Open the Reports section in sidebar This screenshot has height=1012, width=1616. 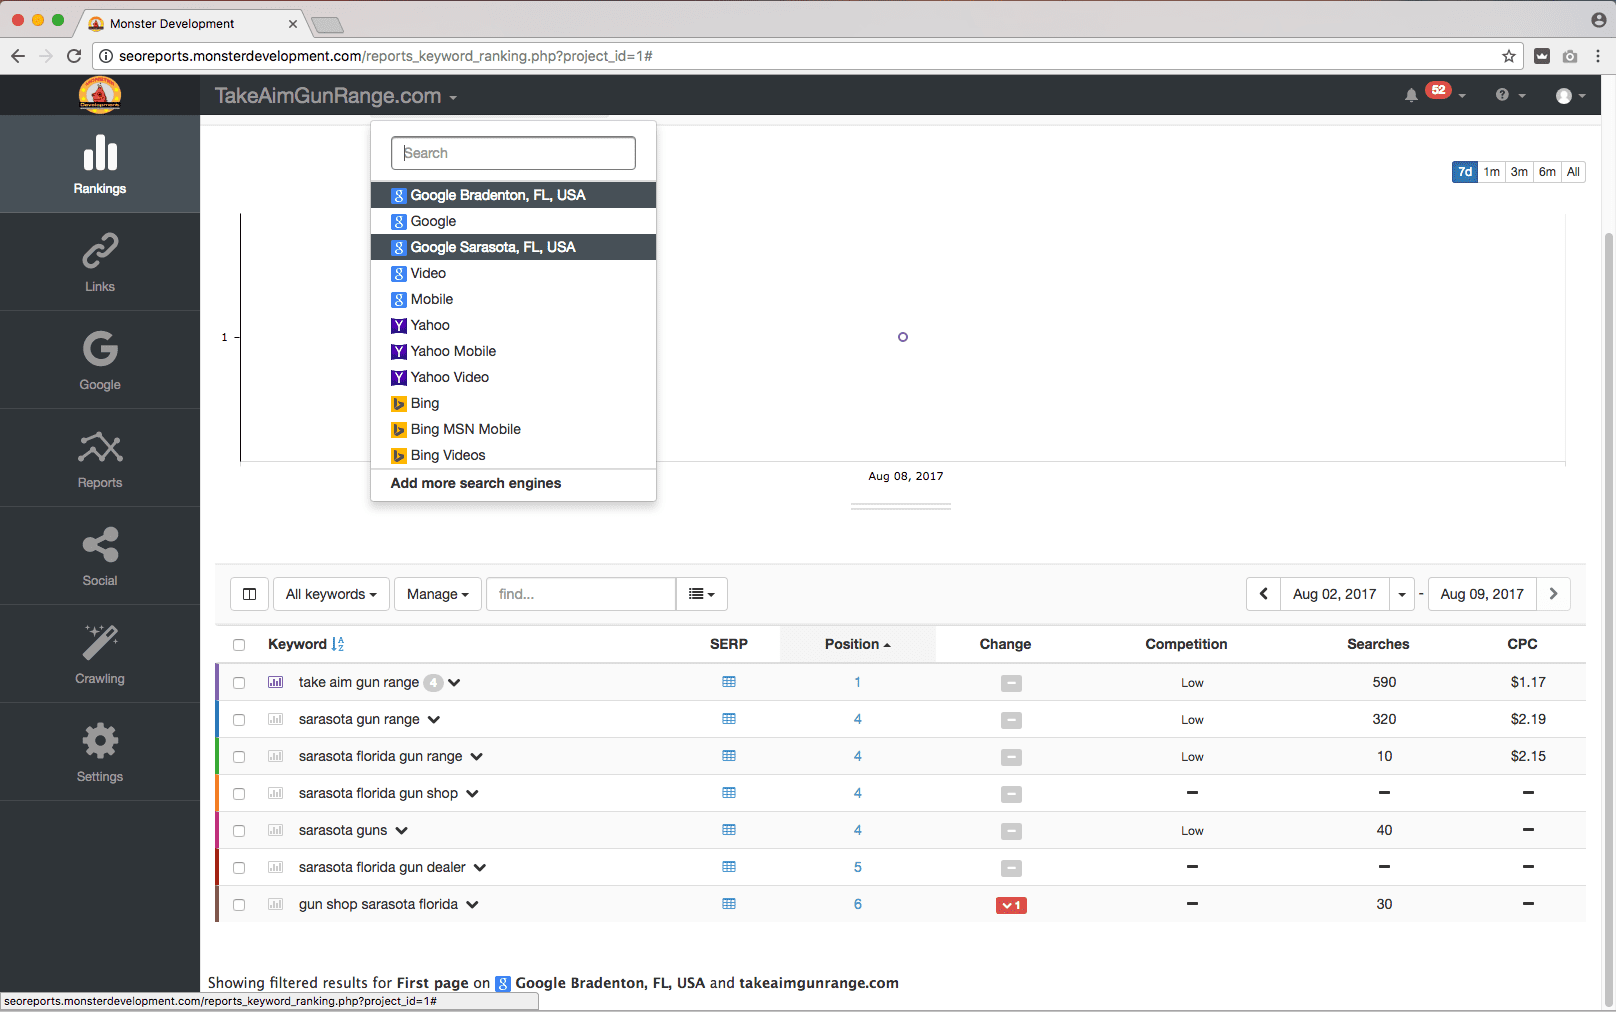100,458
